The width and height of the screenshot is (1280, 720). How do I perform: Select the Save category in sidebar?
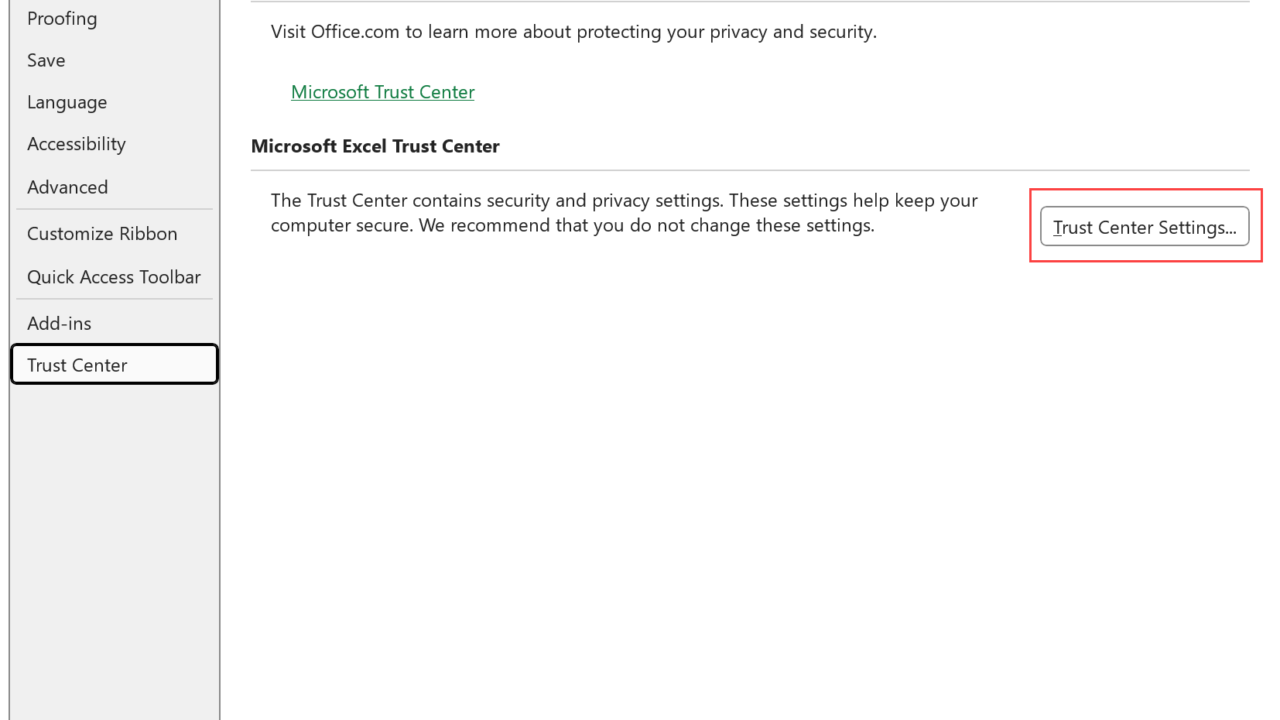[x=46, y=60]
